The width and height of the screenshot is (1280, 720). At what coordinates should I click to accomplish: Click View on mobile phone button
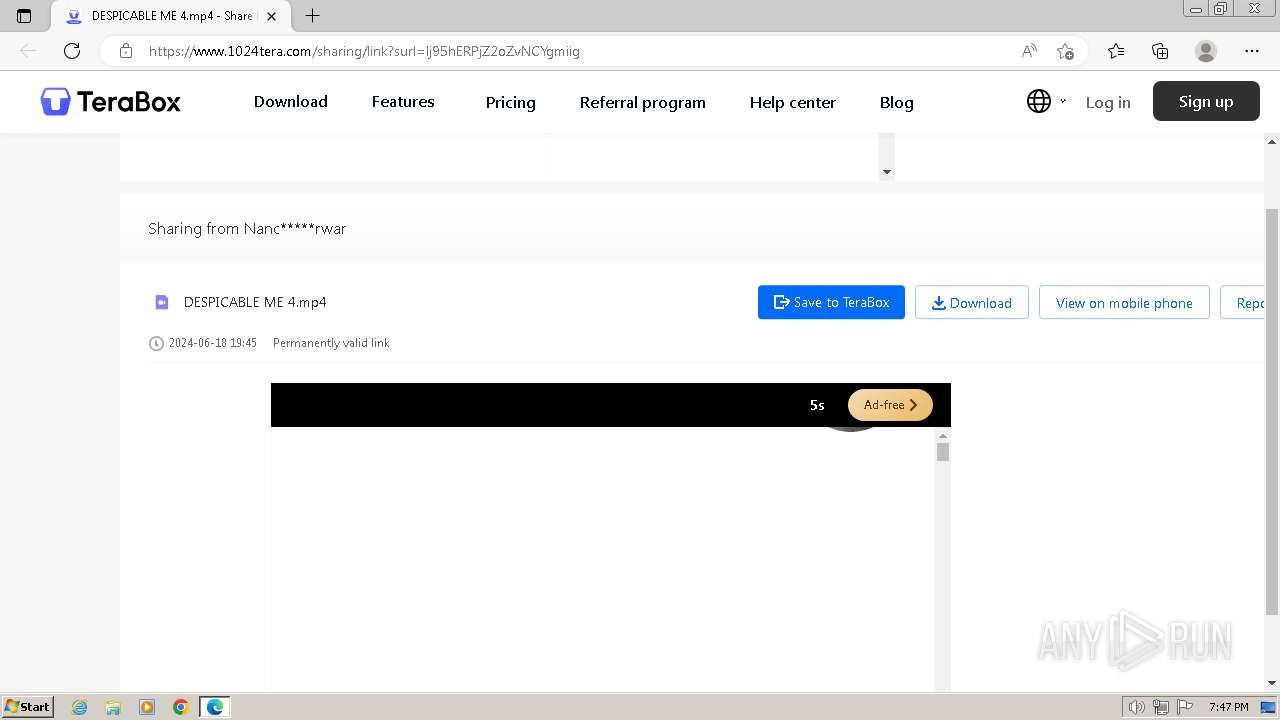(1124, 302)
